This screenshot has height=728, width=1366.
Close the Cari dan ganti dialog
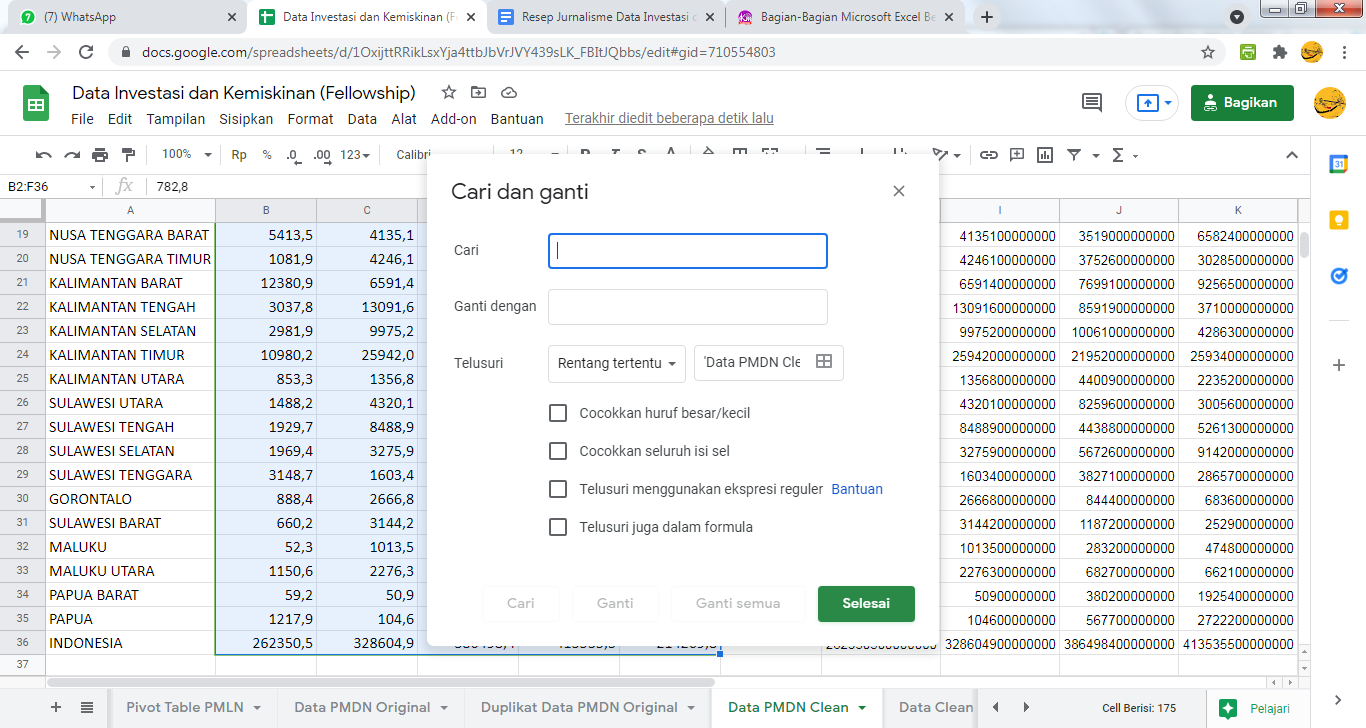click(898, 191)
